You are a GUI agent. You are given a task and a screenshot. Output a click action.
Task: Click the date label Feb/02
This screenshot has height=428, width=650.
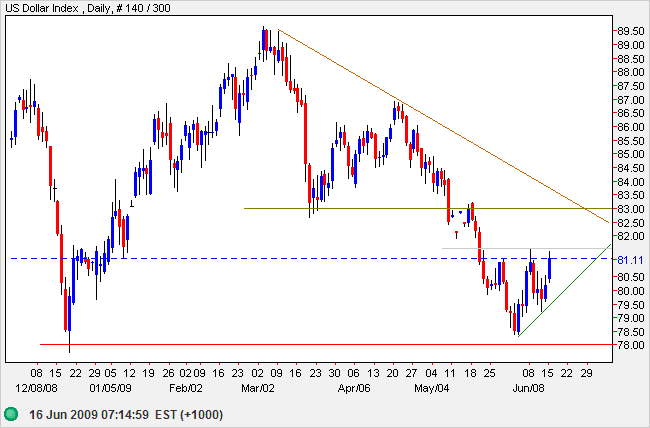[186, 389]
